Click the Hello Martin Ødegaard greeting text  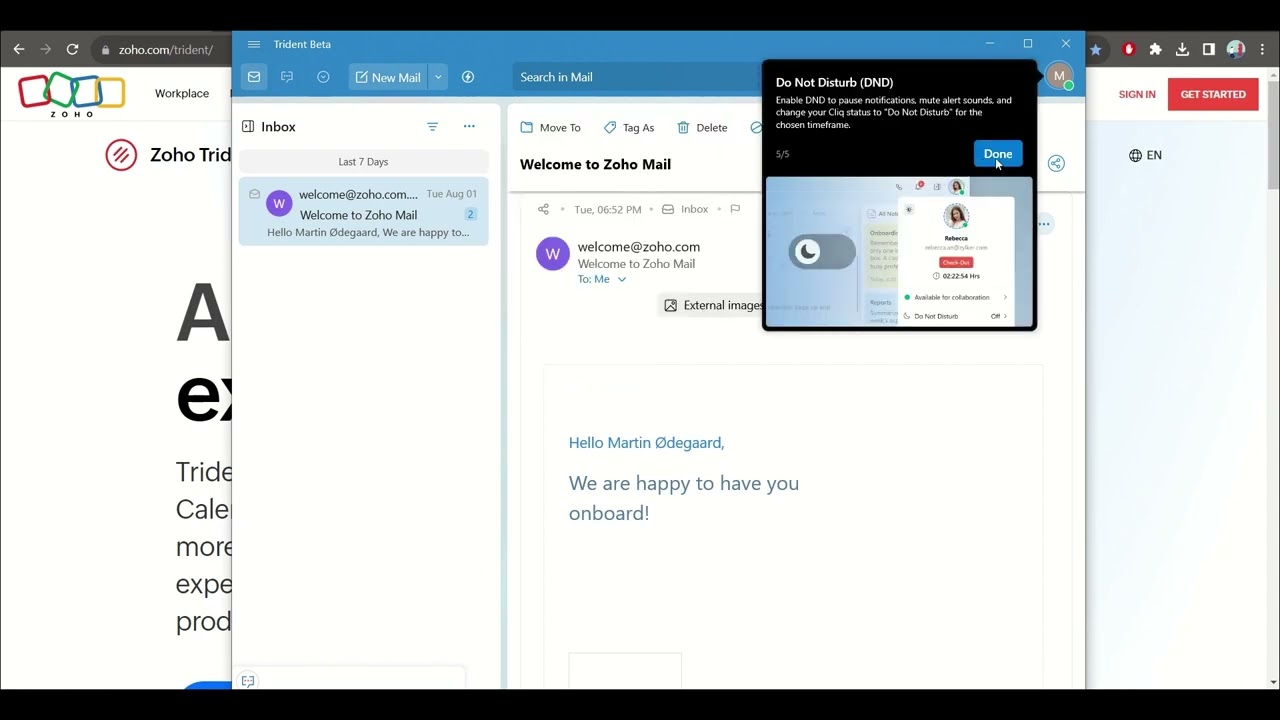point(646,443)
